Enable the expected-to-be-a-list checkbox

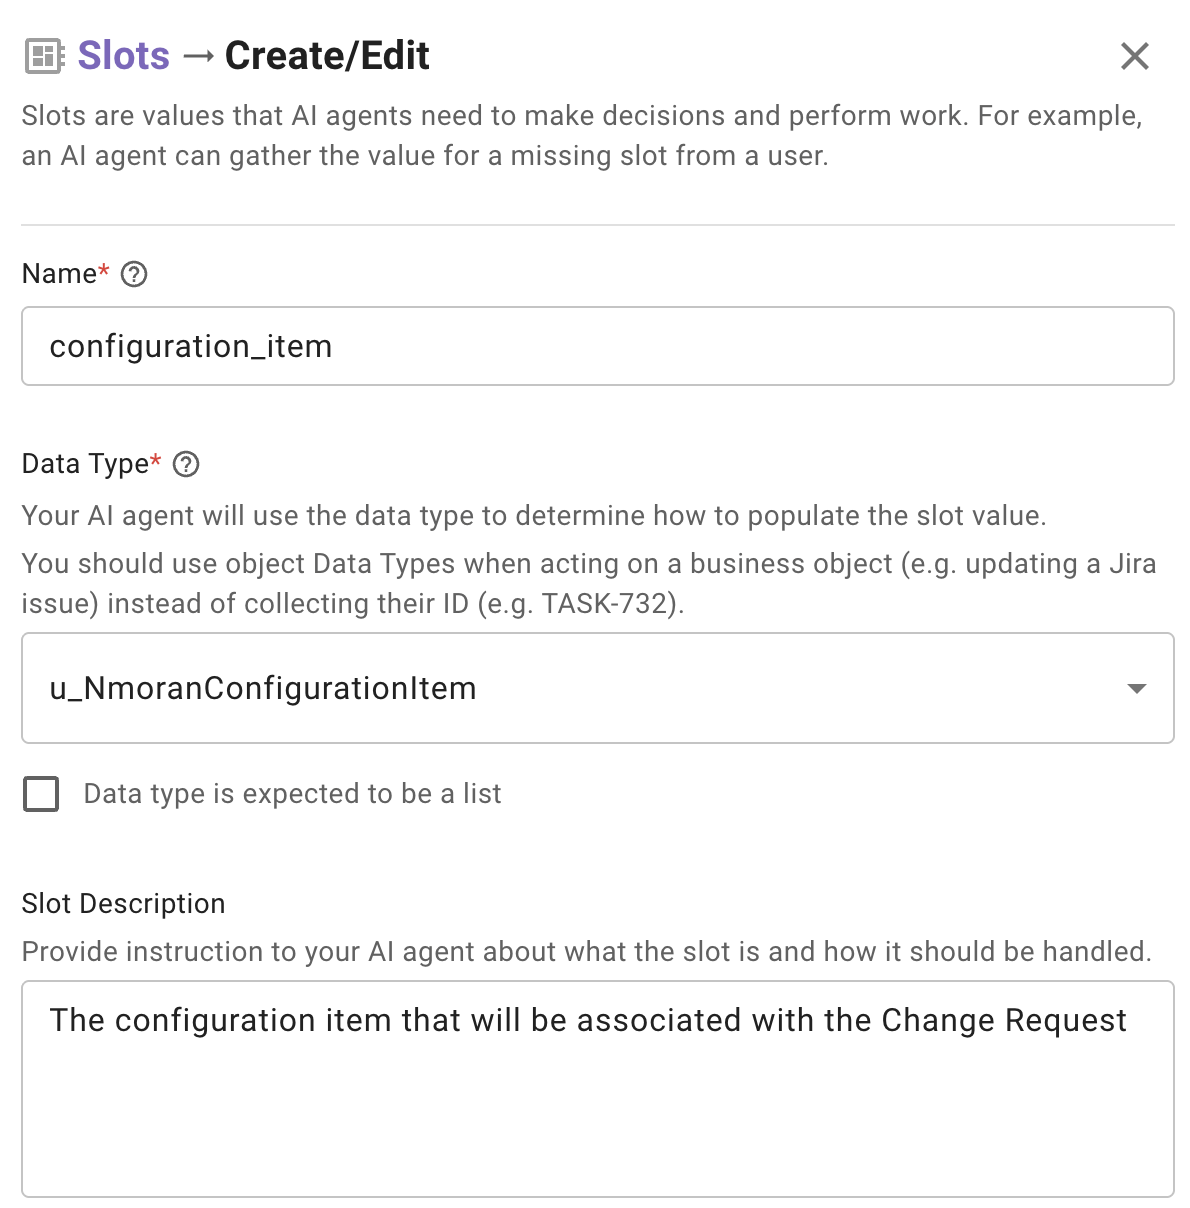[41, 794]
